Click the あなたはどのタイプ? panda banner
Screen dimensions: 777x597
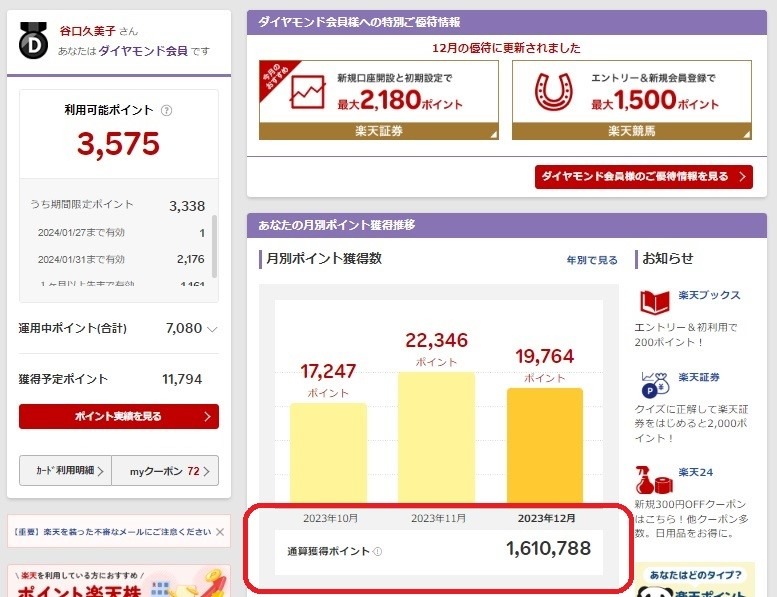(695, 580)
